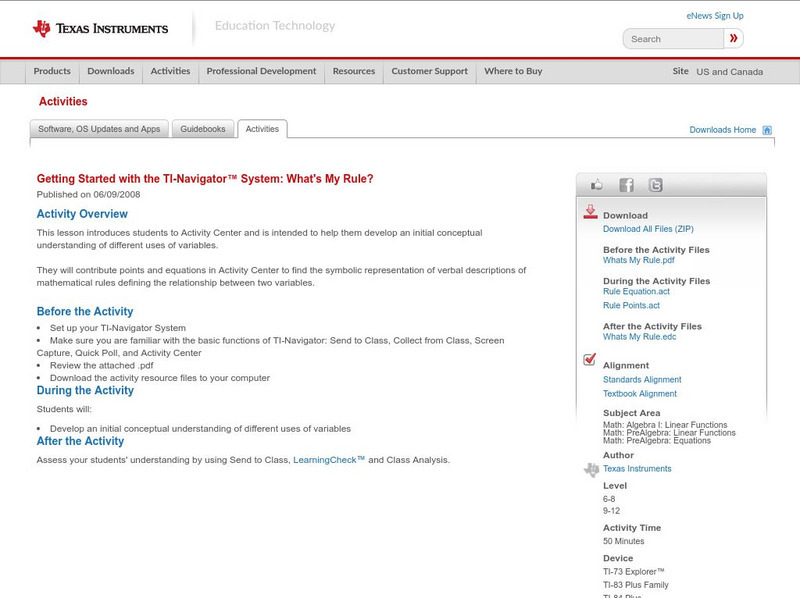Follow the eNews Sign Up link
The height and width of the screenshot is (598, 800).
(x=715, y=16)
